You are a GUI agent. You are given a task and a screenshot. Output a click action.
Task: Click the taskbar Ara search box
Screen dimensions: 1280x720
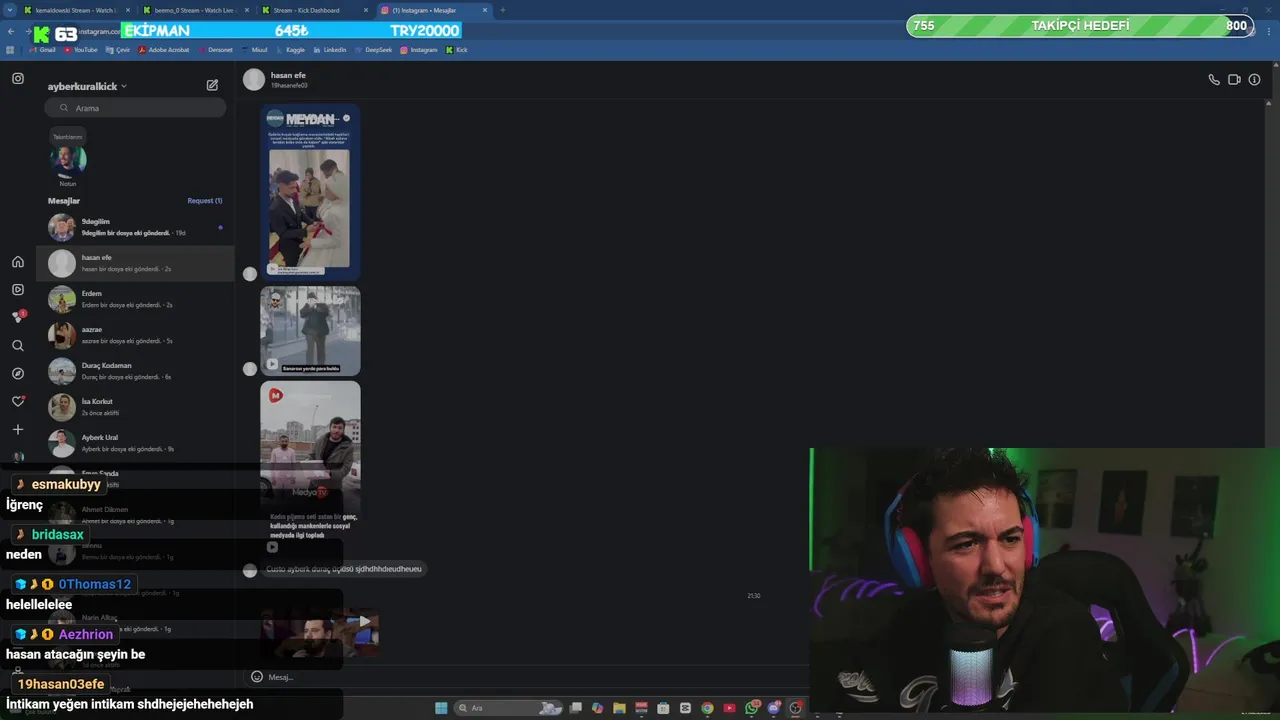[508, 708]
